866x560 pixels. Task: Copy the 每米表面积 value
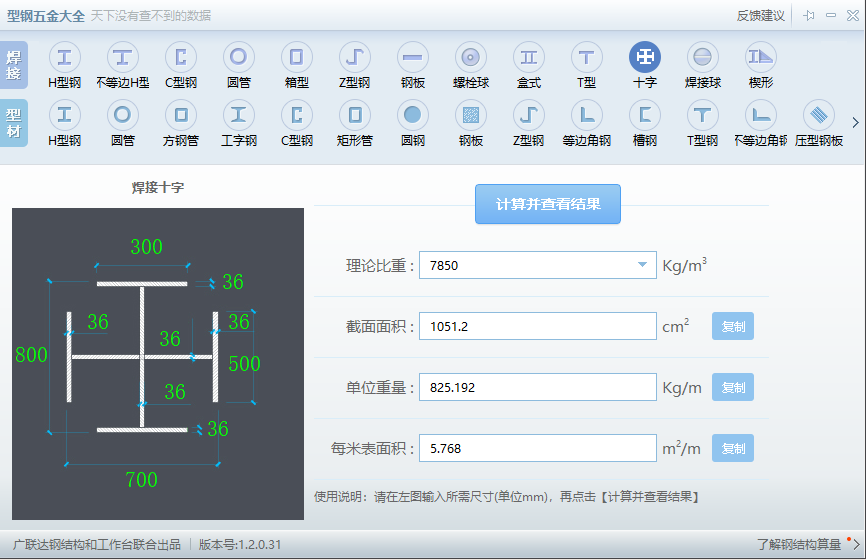click(x=733, y=448)
